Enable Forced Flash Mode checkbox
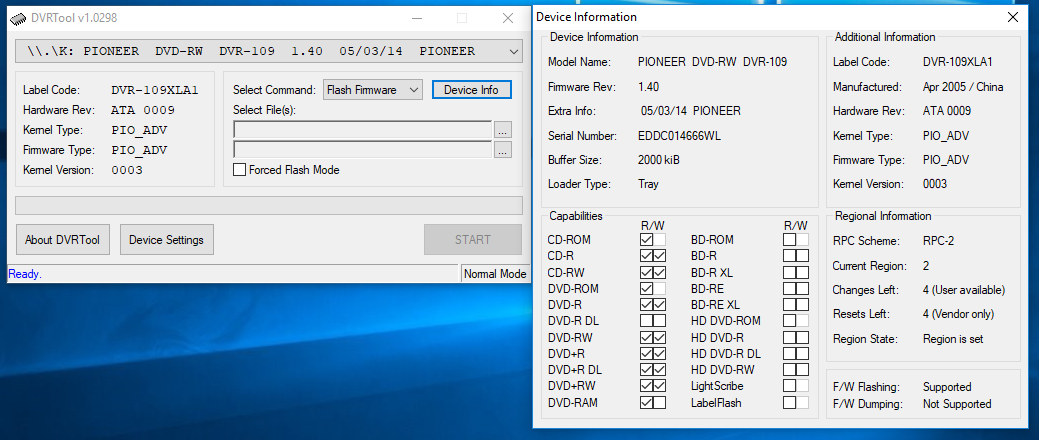Screen dimensions: 1039x440 point(240,170)
